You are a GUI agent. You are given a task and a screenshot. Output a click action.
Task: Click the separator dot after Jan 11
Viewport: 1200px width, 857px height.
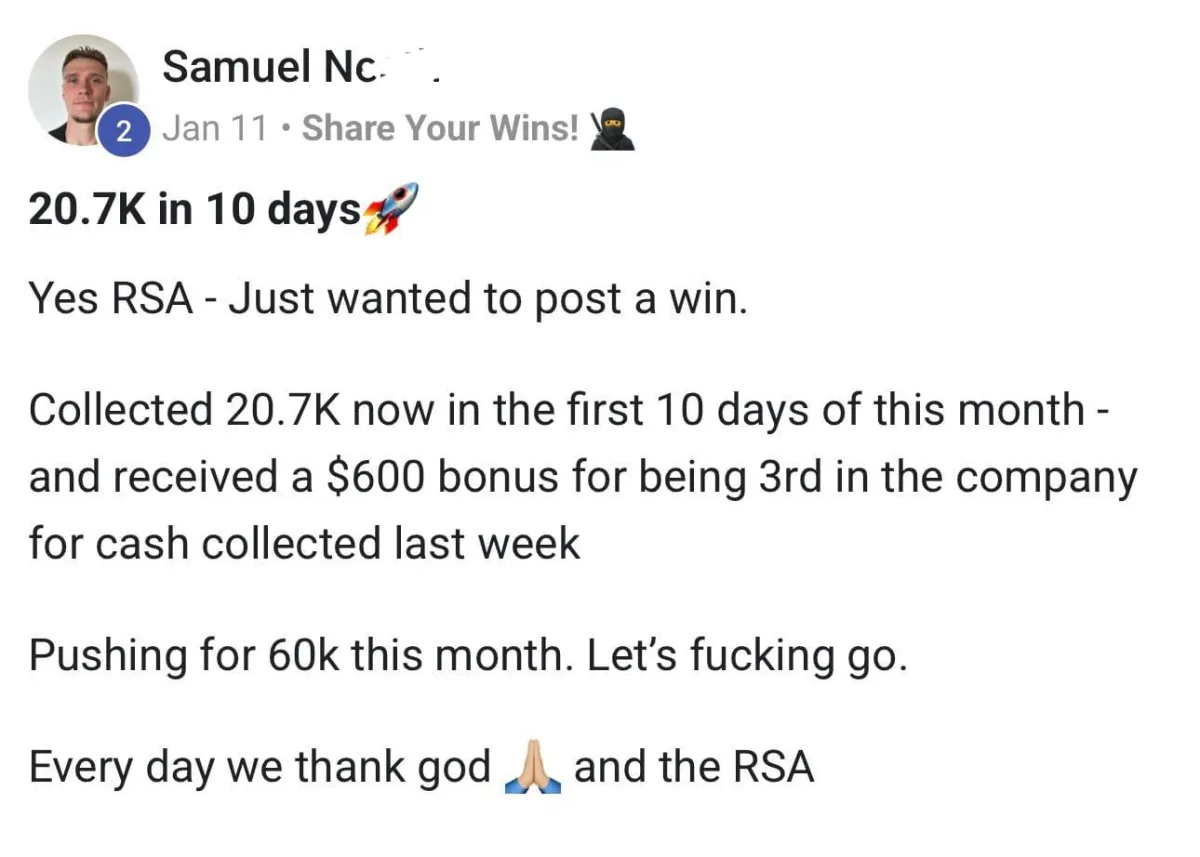[286, 130]
